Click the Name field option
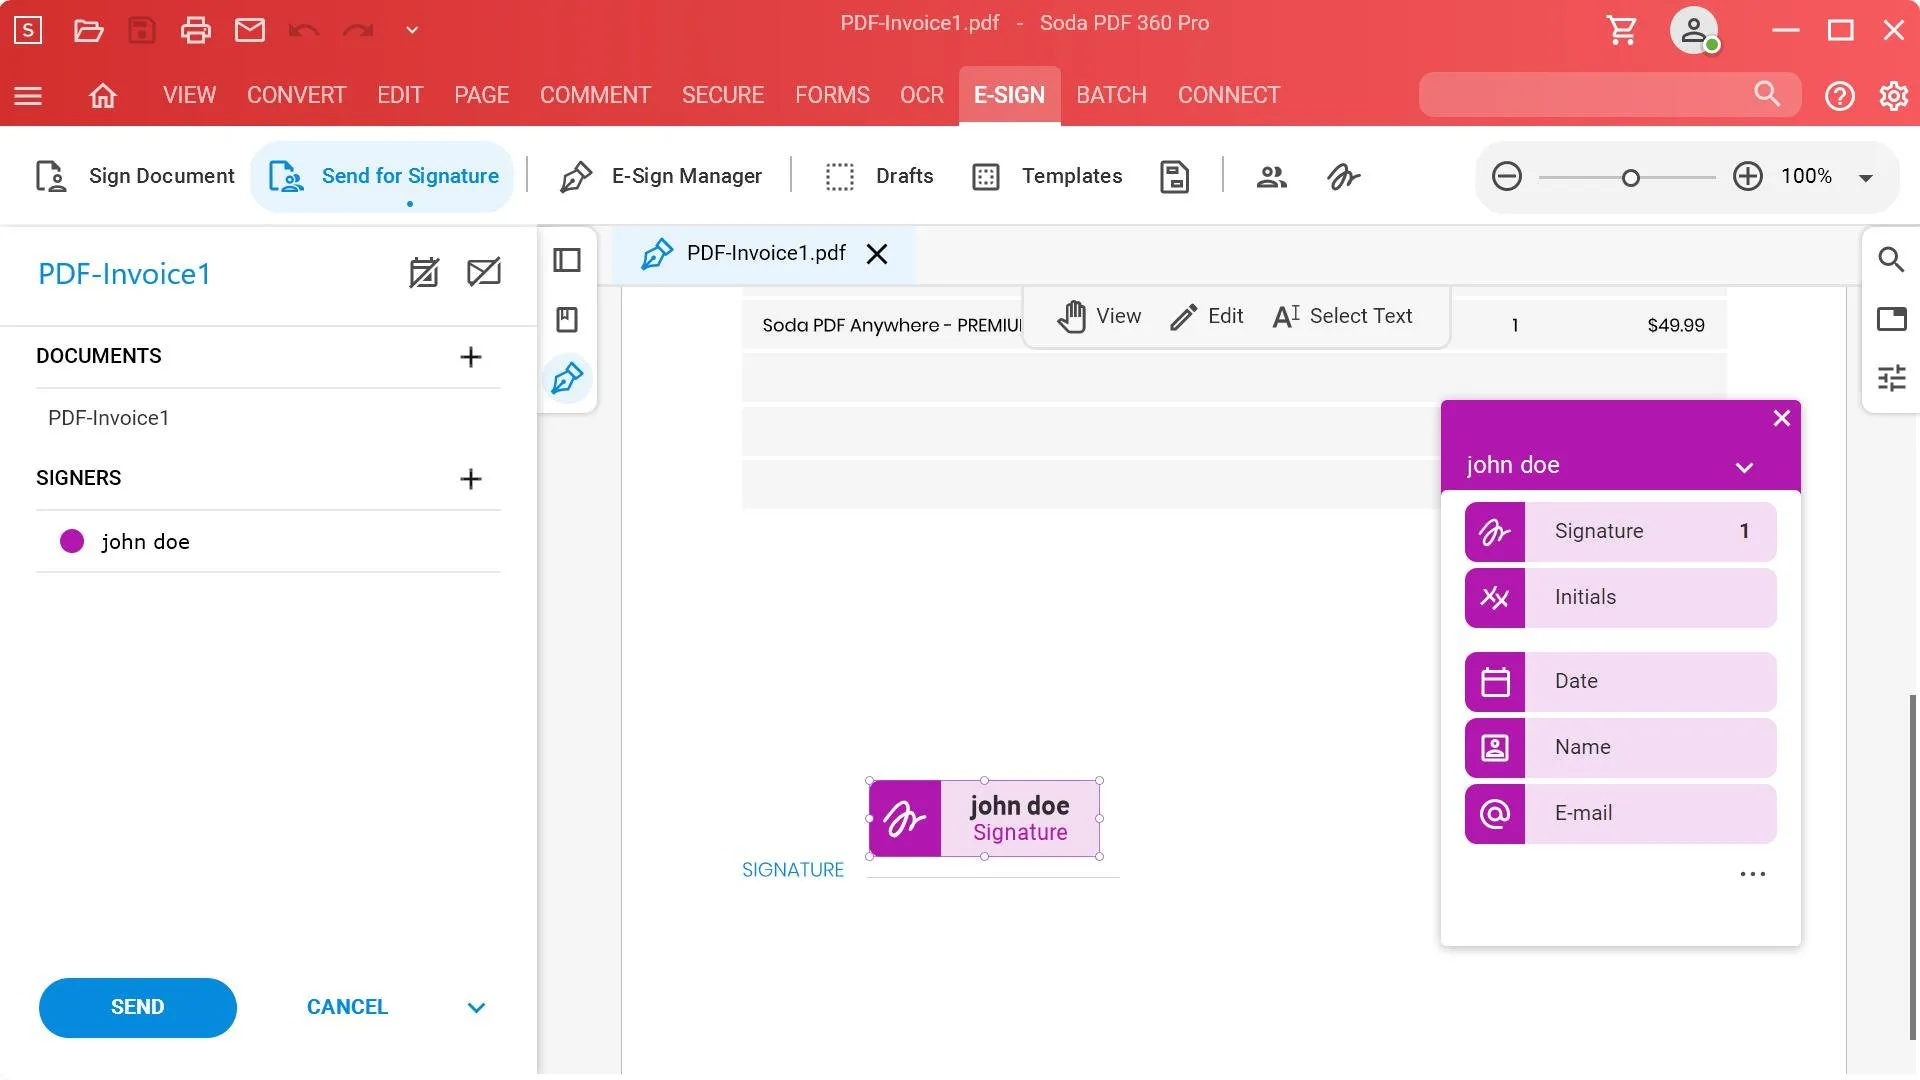Viewport: 1920px width, 1080px height. (x=1620, y=748)
